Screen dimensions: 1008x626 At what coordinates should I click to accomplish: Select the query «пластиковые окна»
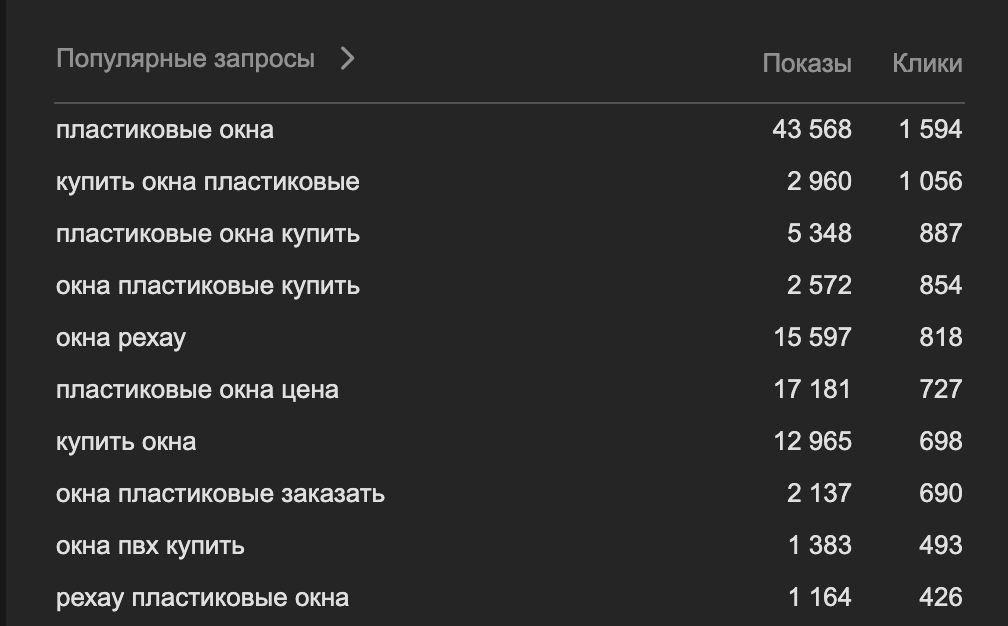pos(165,130)
